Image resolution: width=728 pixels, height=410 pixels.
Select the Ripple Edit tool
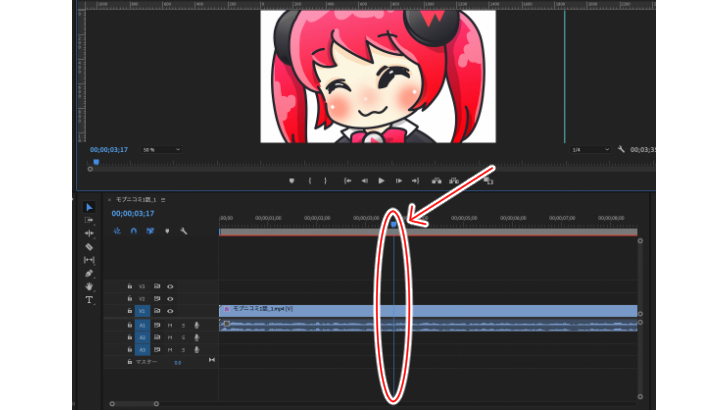coord(89,233)
